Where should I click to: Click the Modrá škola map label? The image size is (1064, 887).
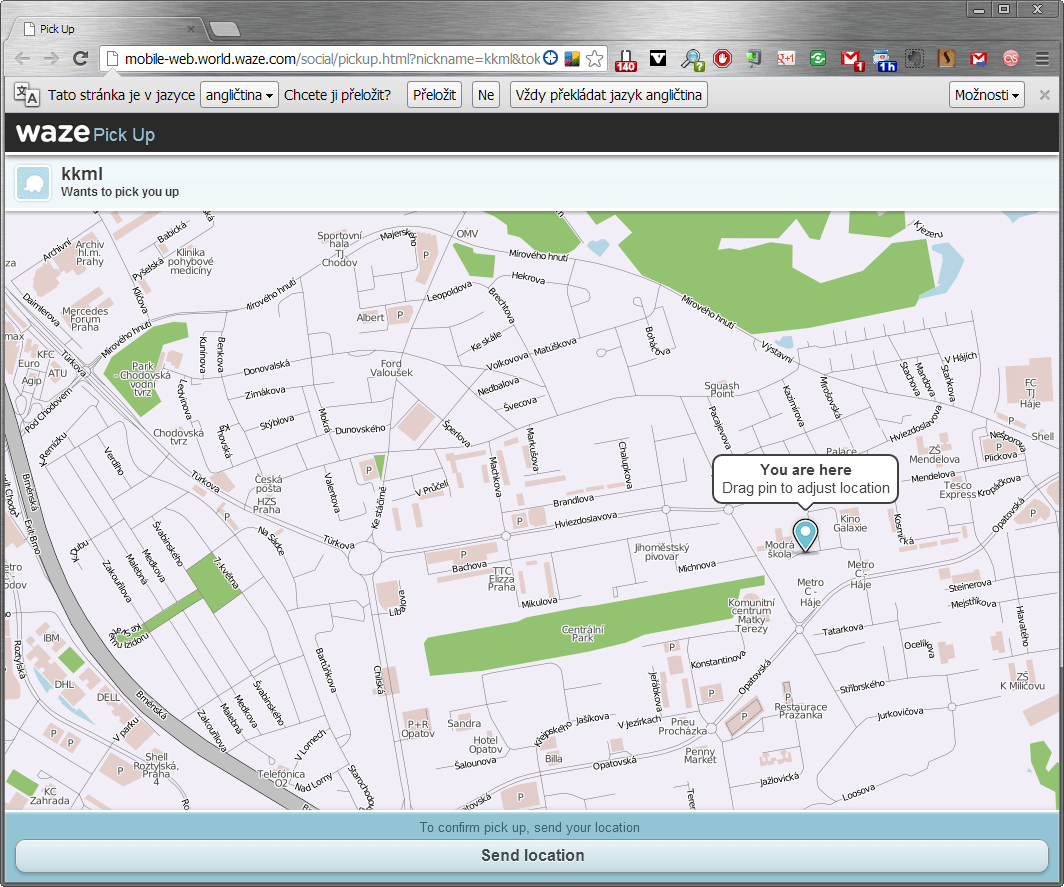[779, 549]
